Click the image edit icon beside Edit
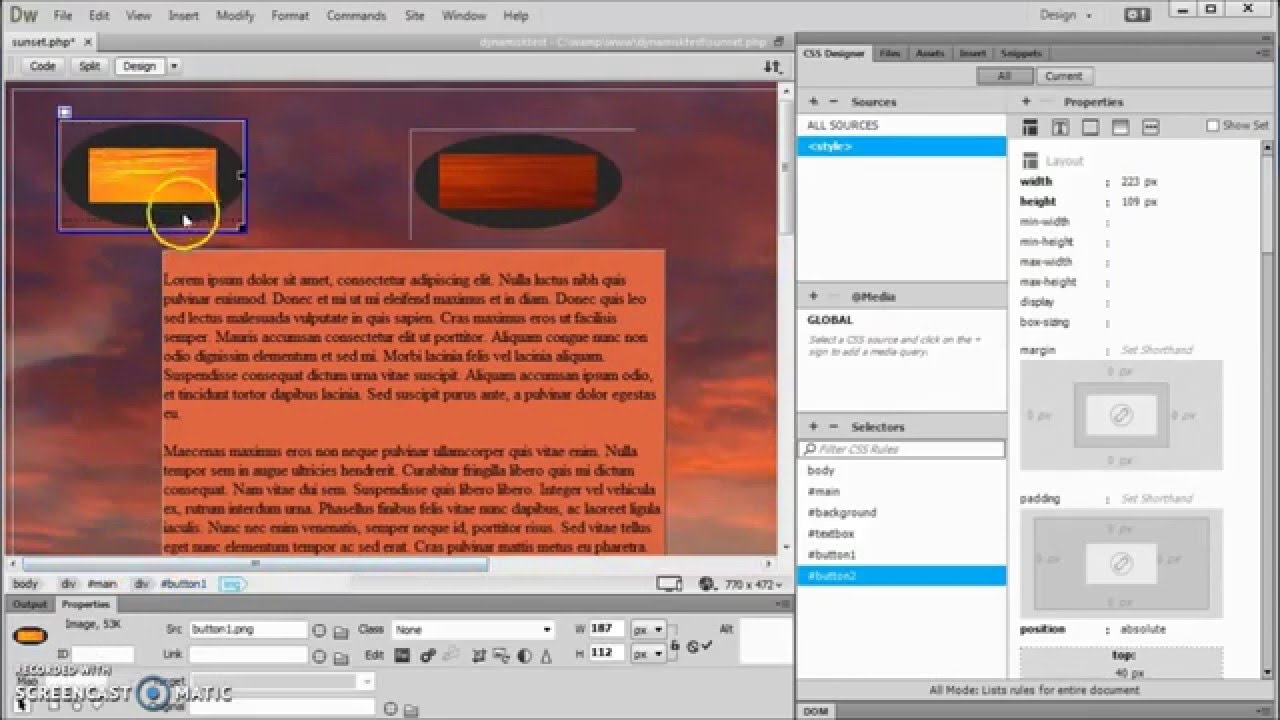The height and width of the screenshot is (720, 1280). click(x=402, y=655)
